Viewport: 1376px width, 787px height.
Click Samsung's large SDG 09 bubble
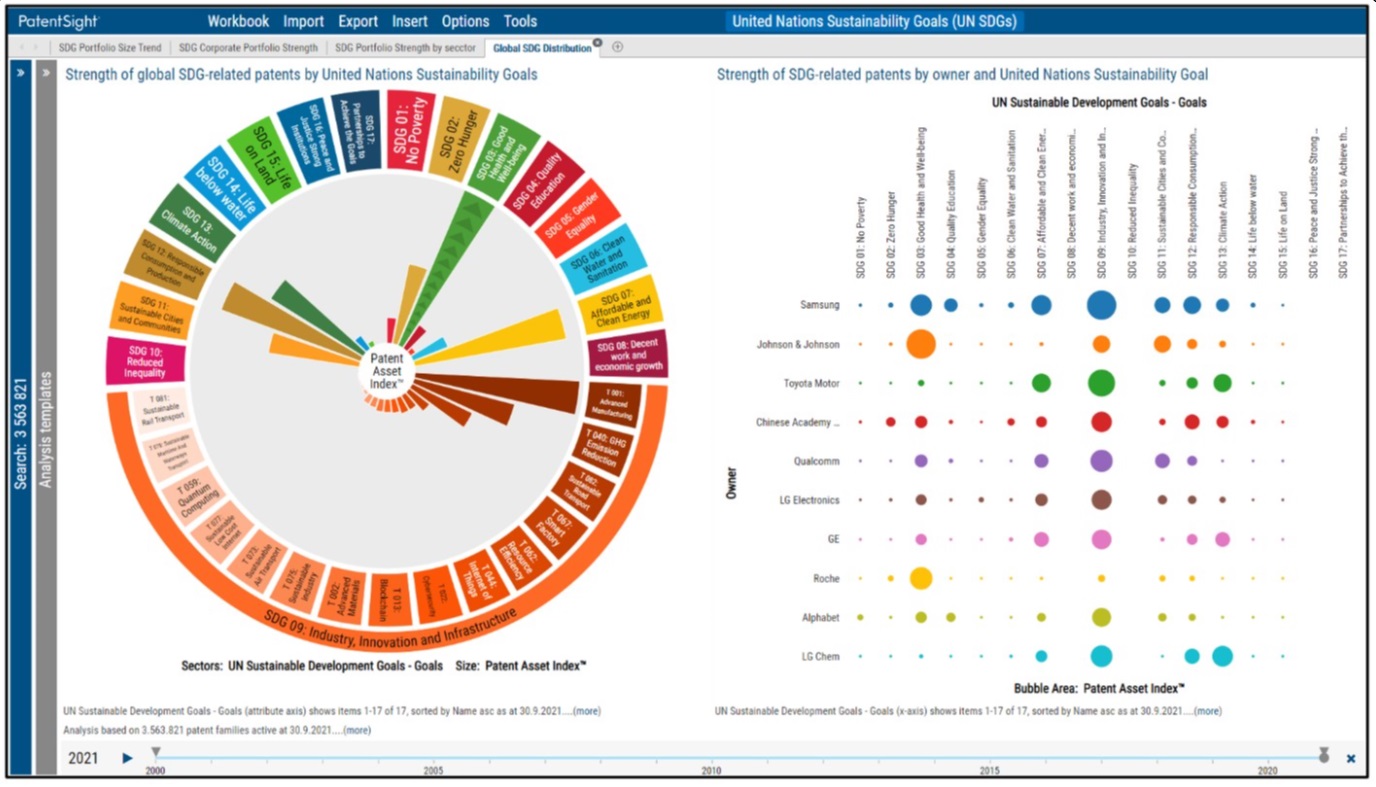click(x=1101, y=305)
